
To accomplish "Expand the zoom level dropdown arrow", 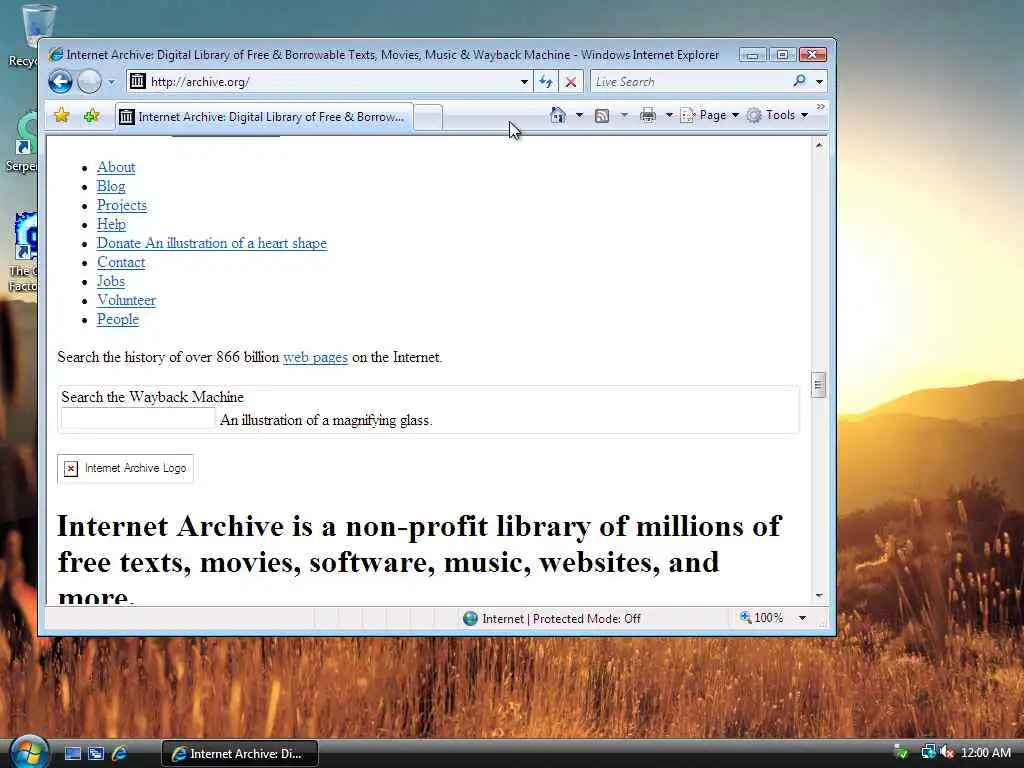I will pyautogui.click(x=803, y=618).
